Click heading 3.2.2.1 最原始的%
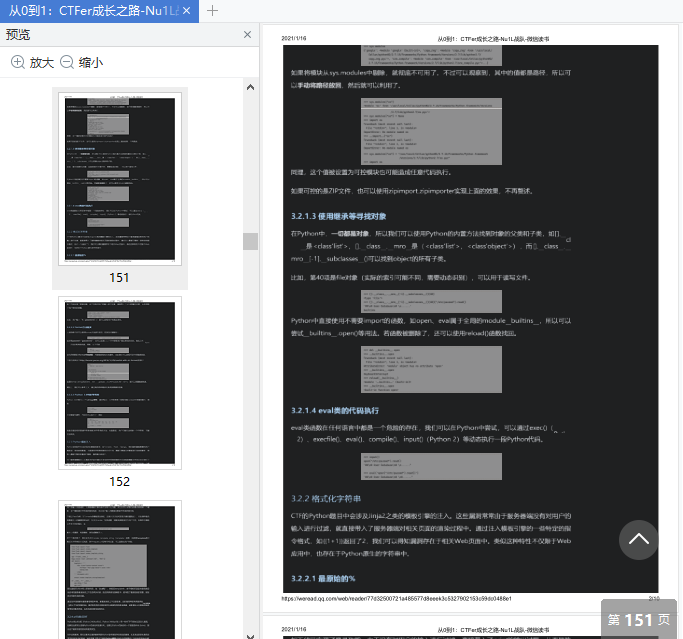 coord(323,578)
